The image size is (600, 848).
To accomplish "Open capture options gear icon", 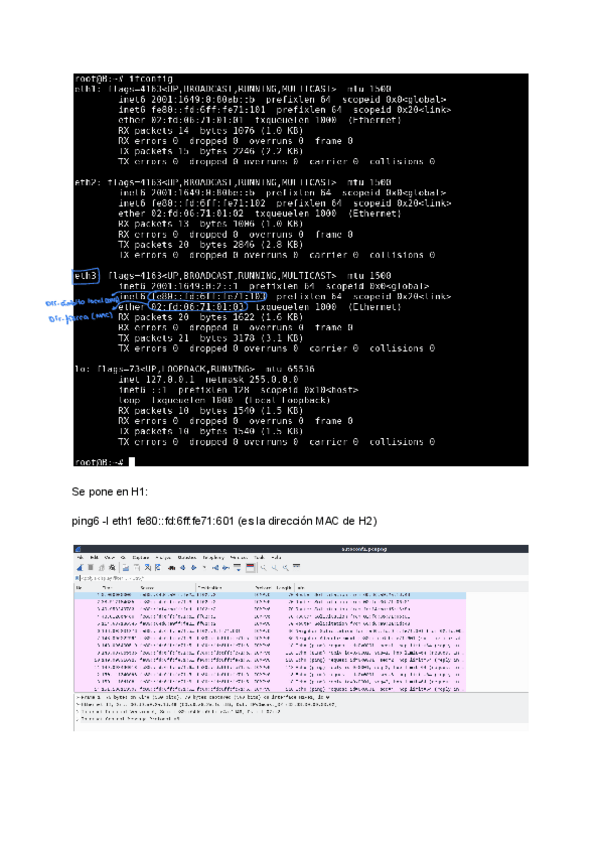I will point(112,567).
